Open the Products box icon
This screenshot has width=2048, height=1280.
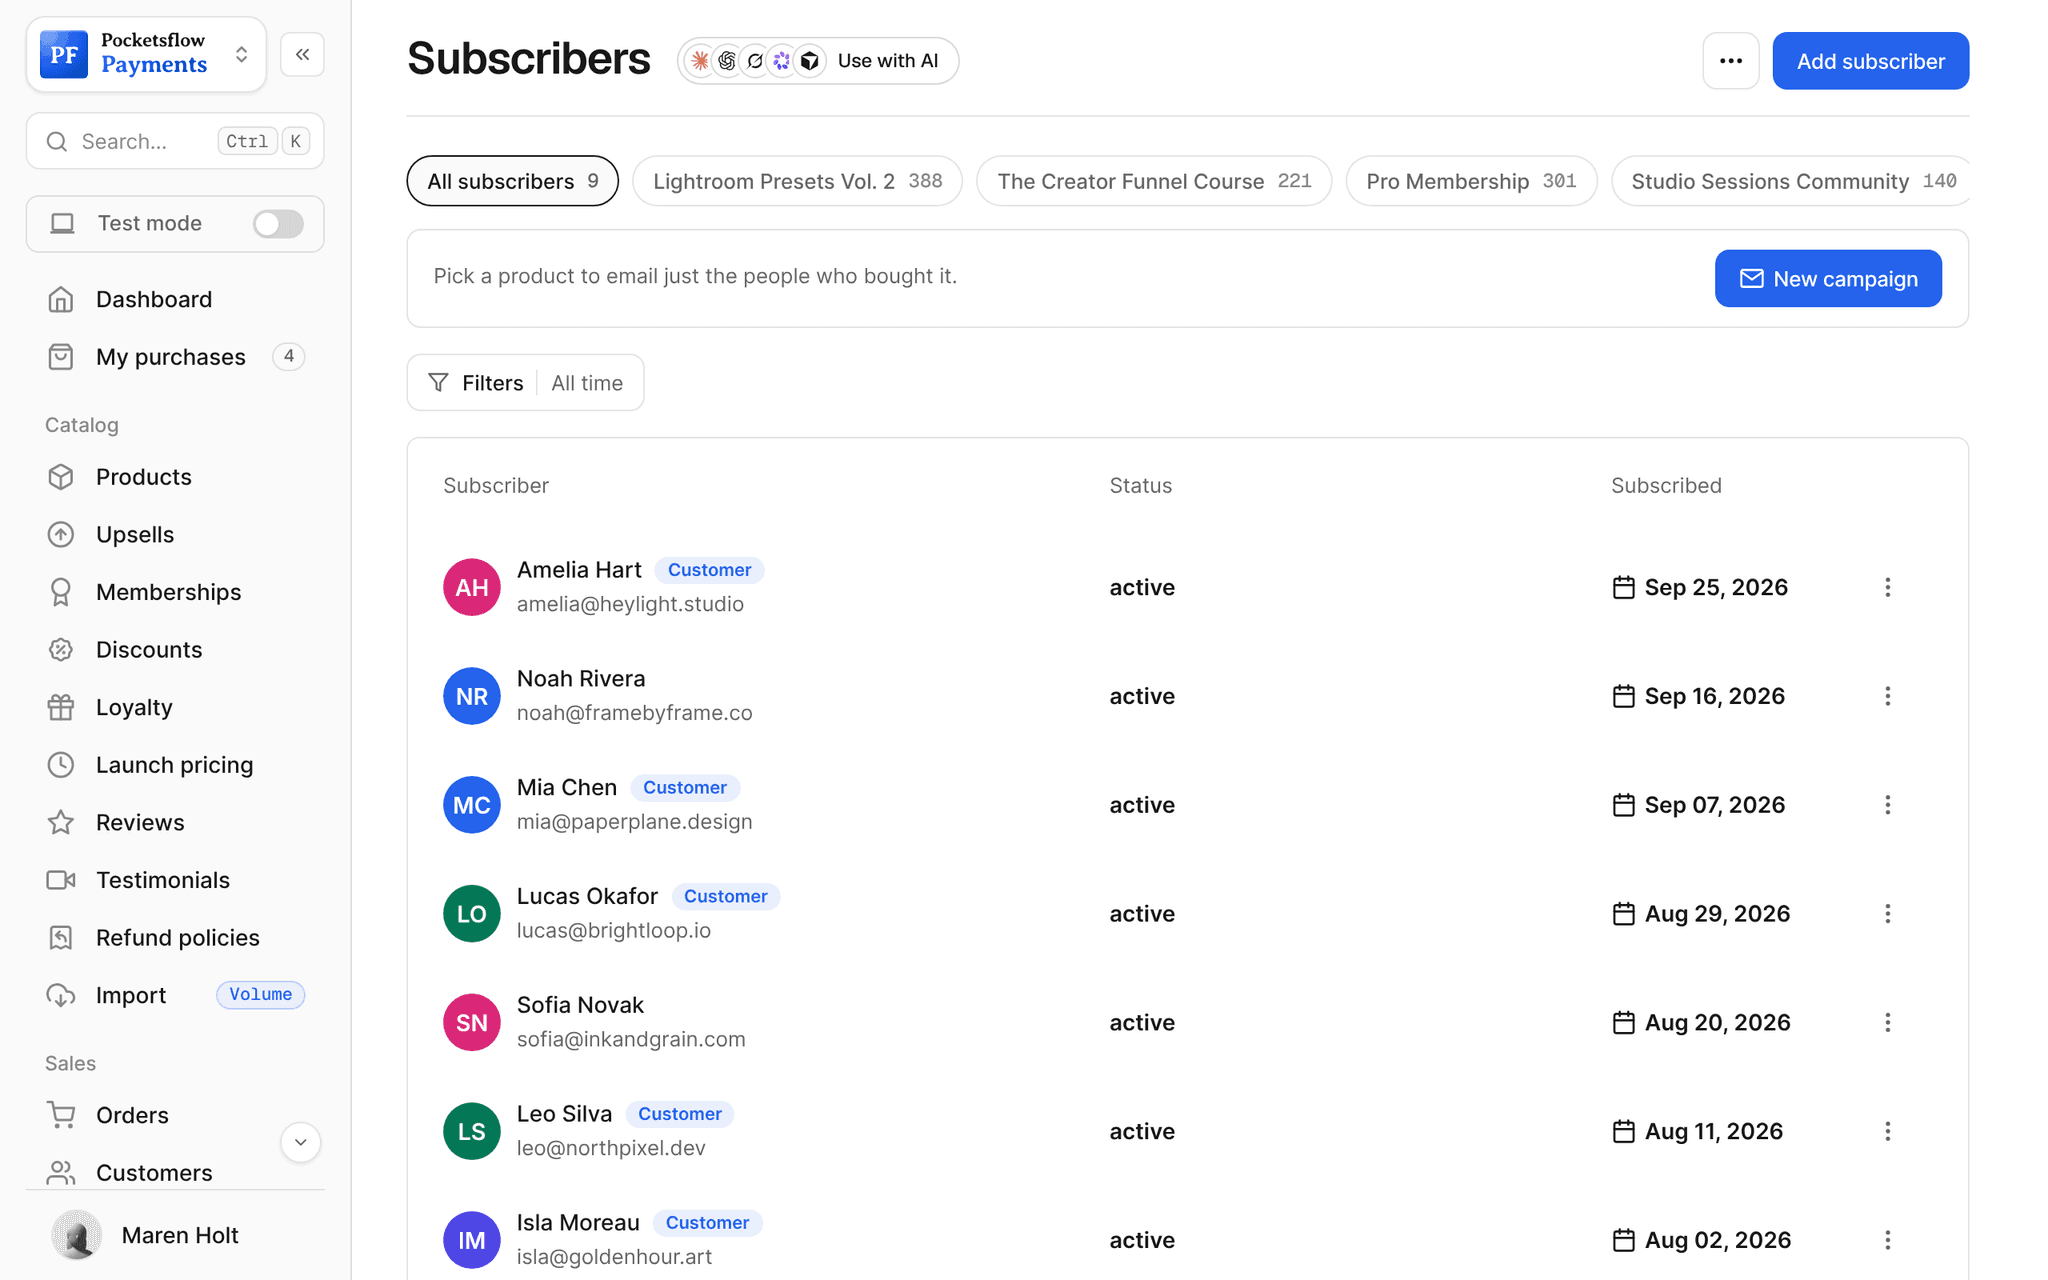click(x=61, y=477)
